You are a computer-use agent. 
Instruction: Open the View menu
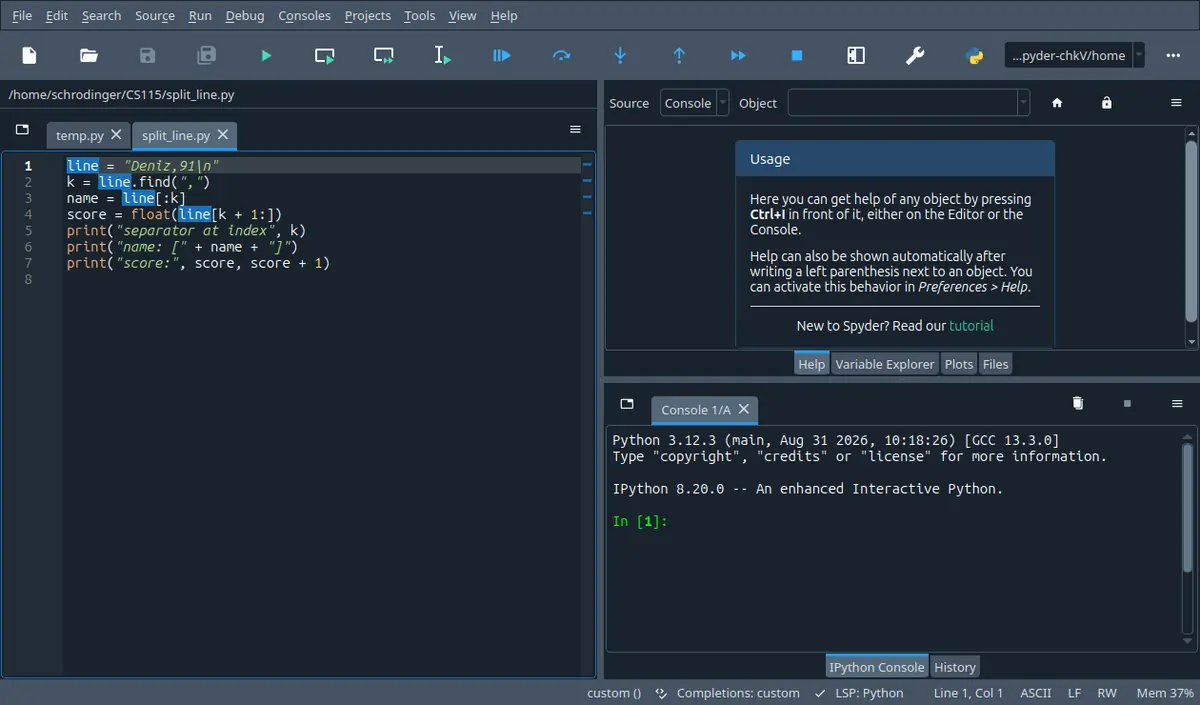(463, 16)
